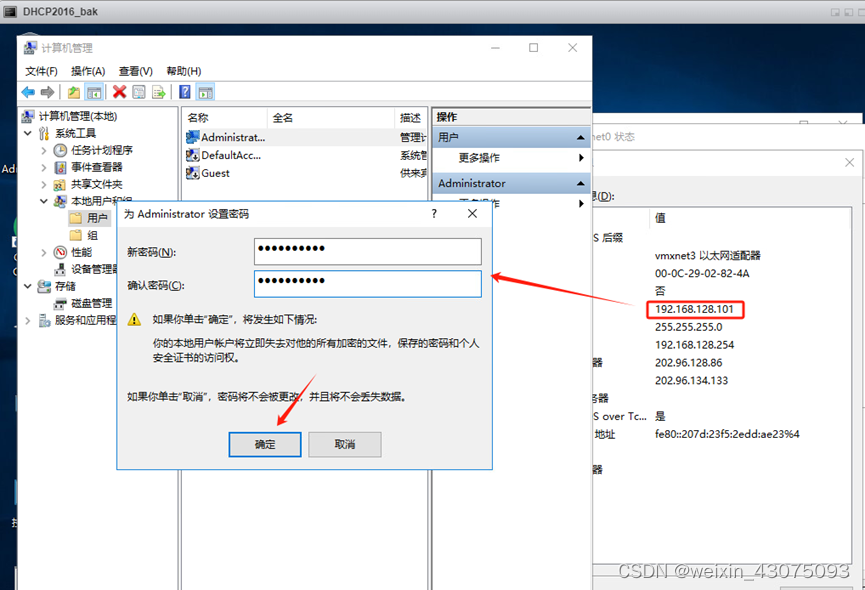The width and height of the screenshot is (865, 590).
Task: Click the DHCP2016_bak VM tab icon
Action: [10, 12]
